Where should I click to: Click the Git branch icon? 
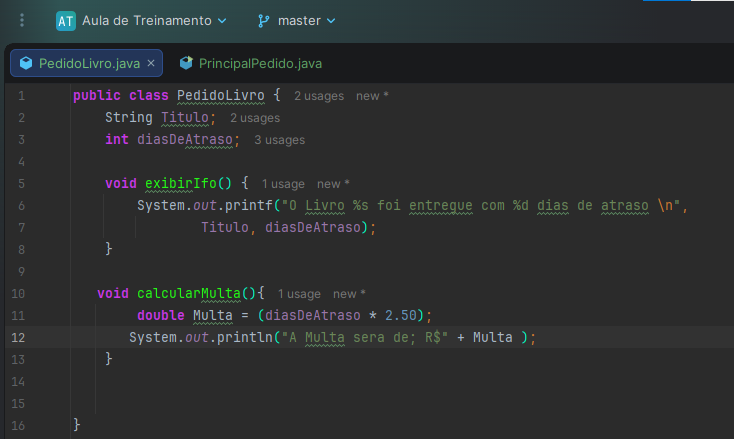(264, 21)
